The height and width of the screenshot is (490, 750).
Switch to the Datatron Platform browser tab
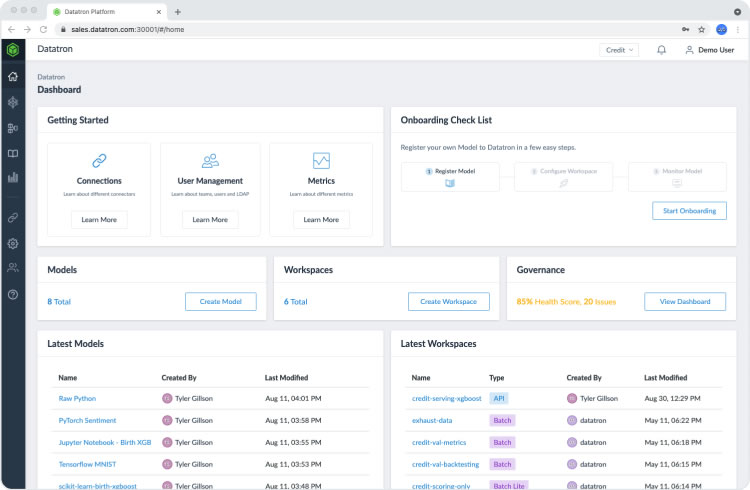[x=107, y=11]
